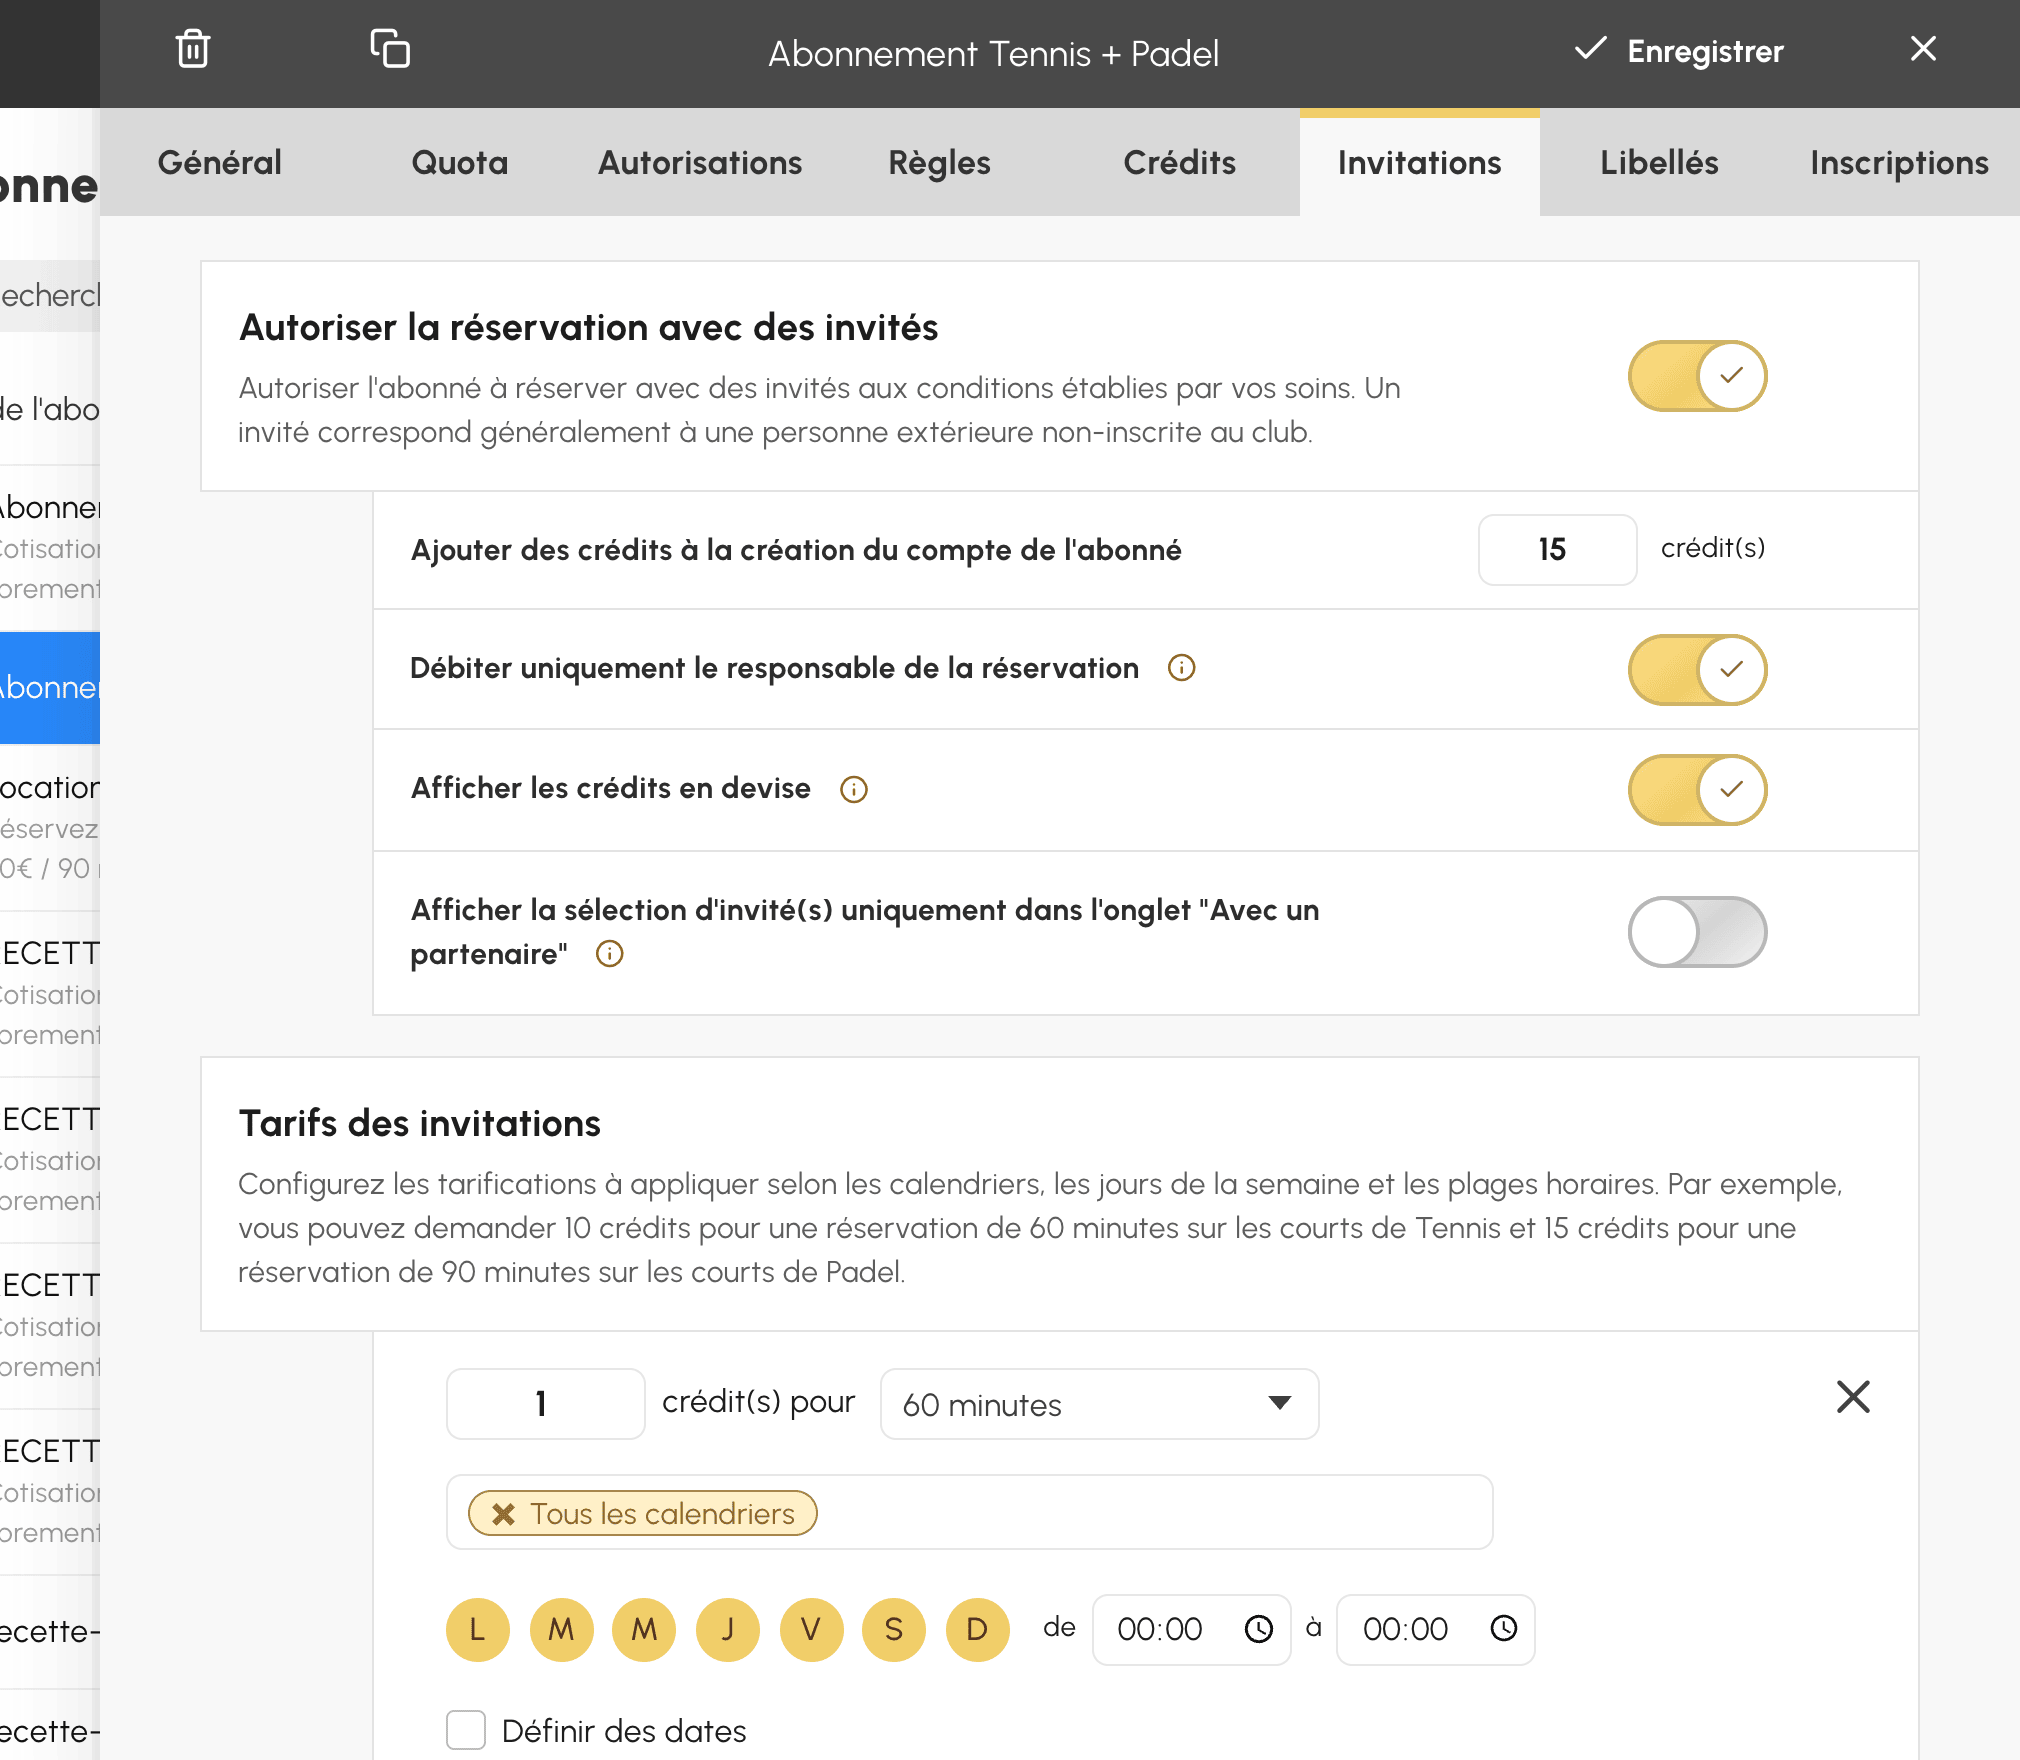Open the Autorisations tab
This screenshot has width=2020, height=1760.
click(x=700, y=162)
